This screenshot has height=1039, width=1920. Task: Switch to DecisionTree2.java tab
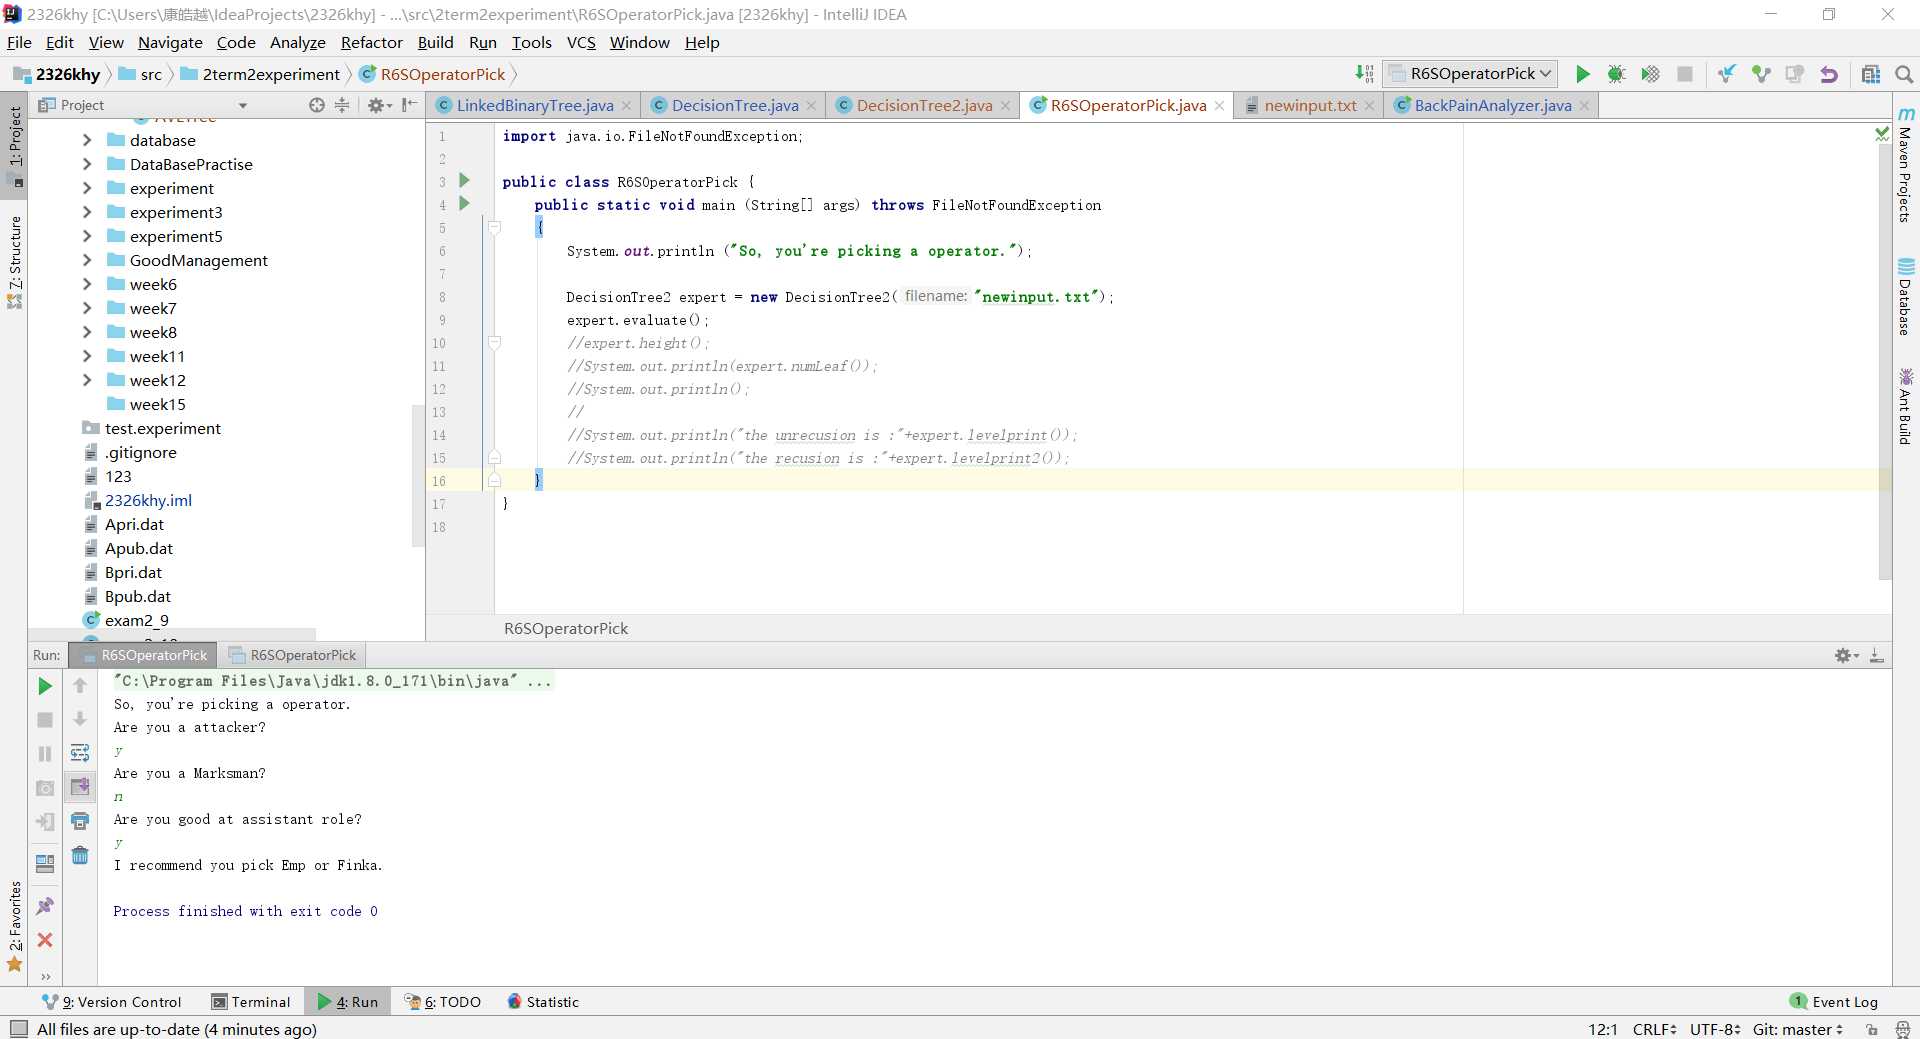[x=924, y=105]
